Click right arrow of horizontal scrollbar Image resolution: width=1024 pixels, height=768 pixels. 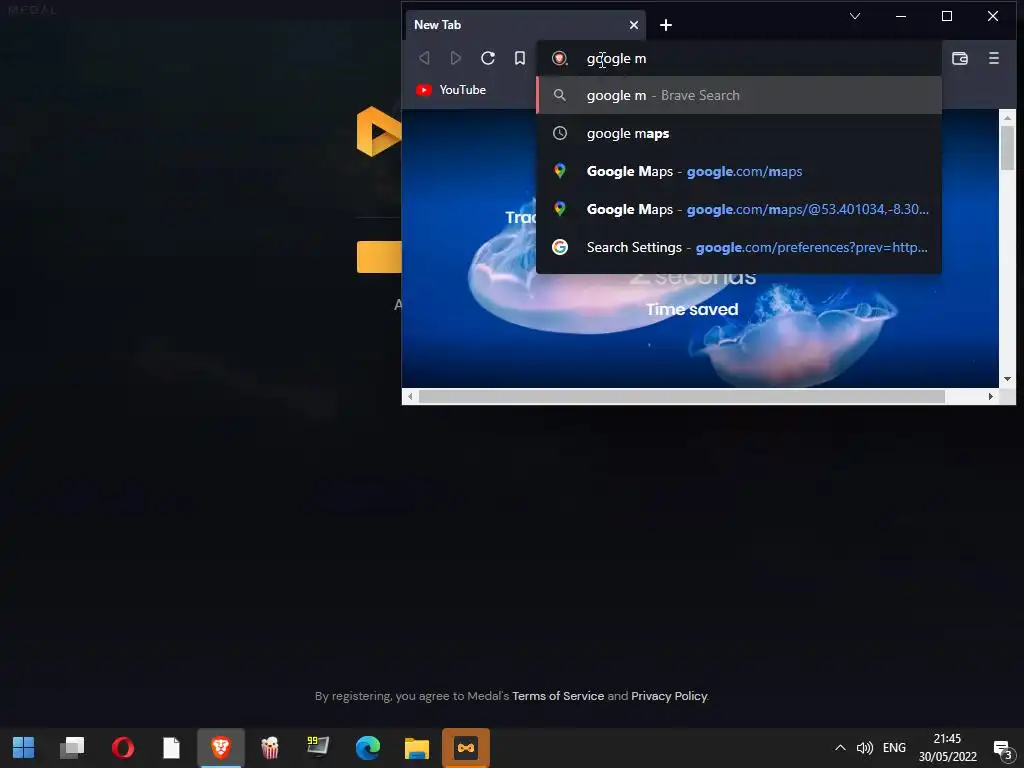click(x=991, y=396)
